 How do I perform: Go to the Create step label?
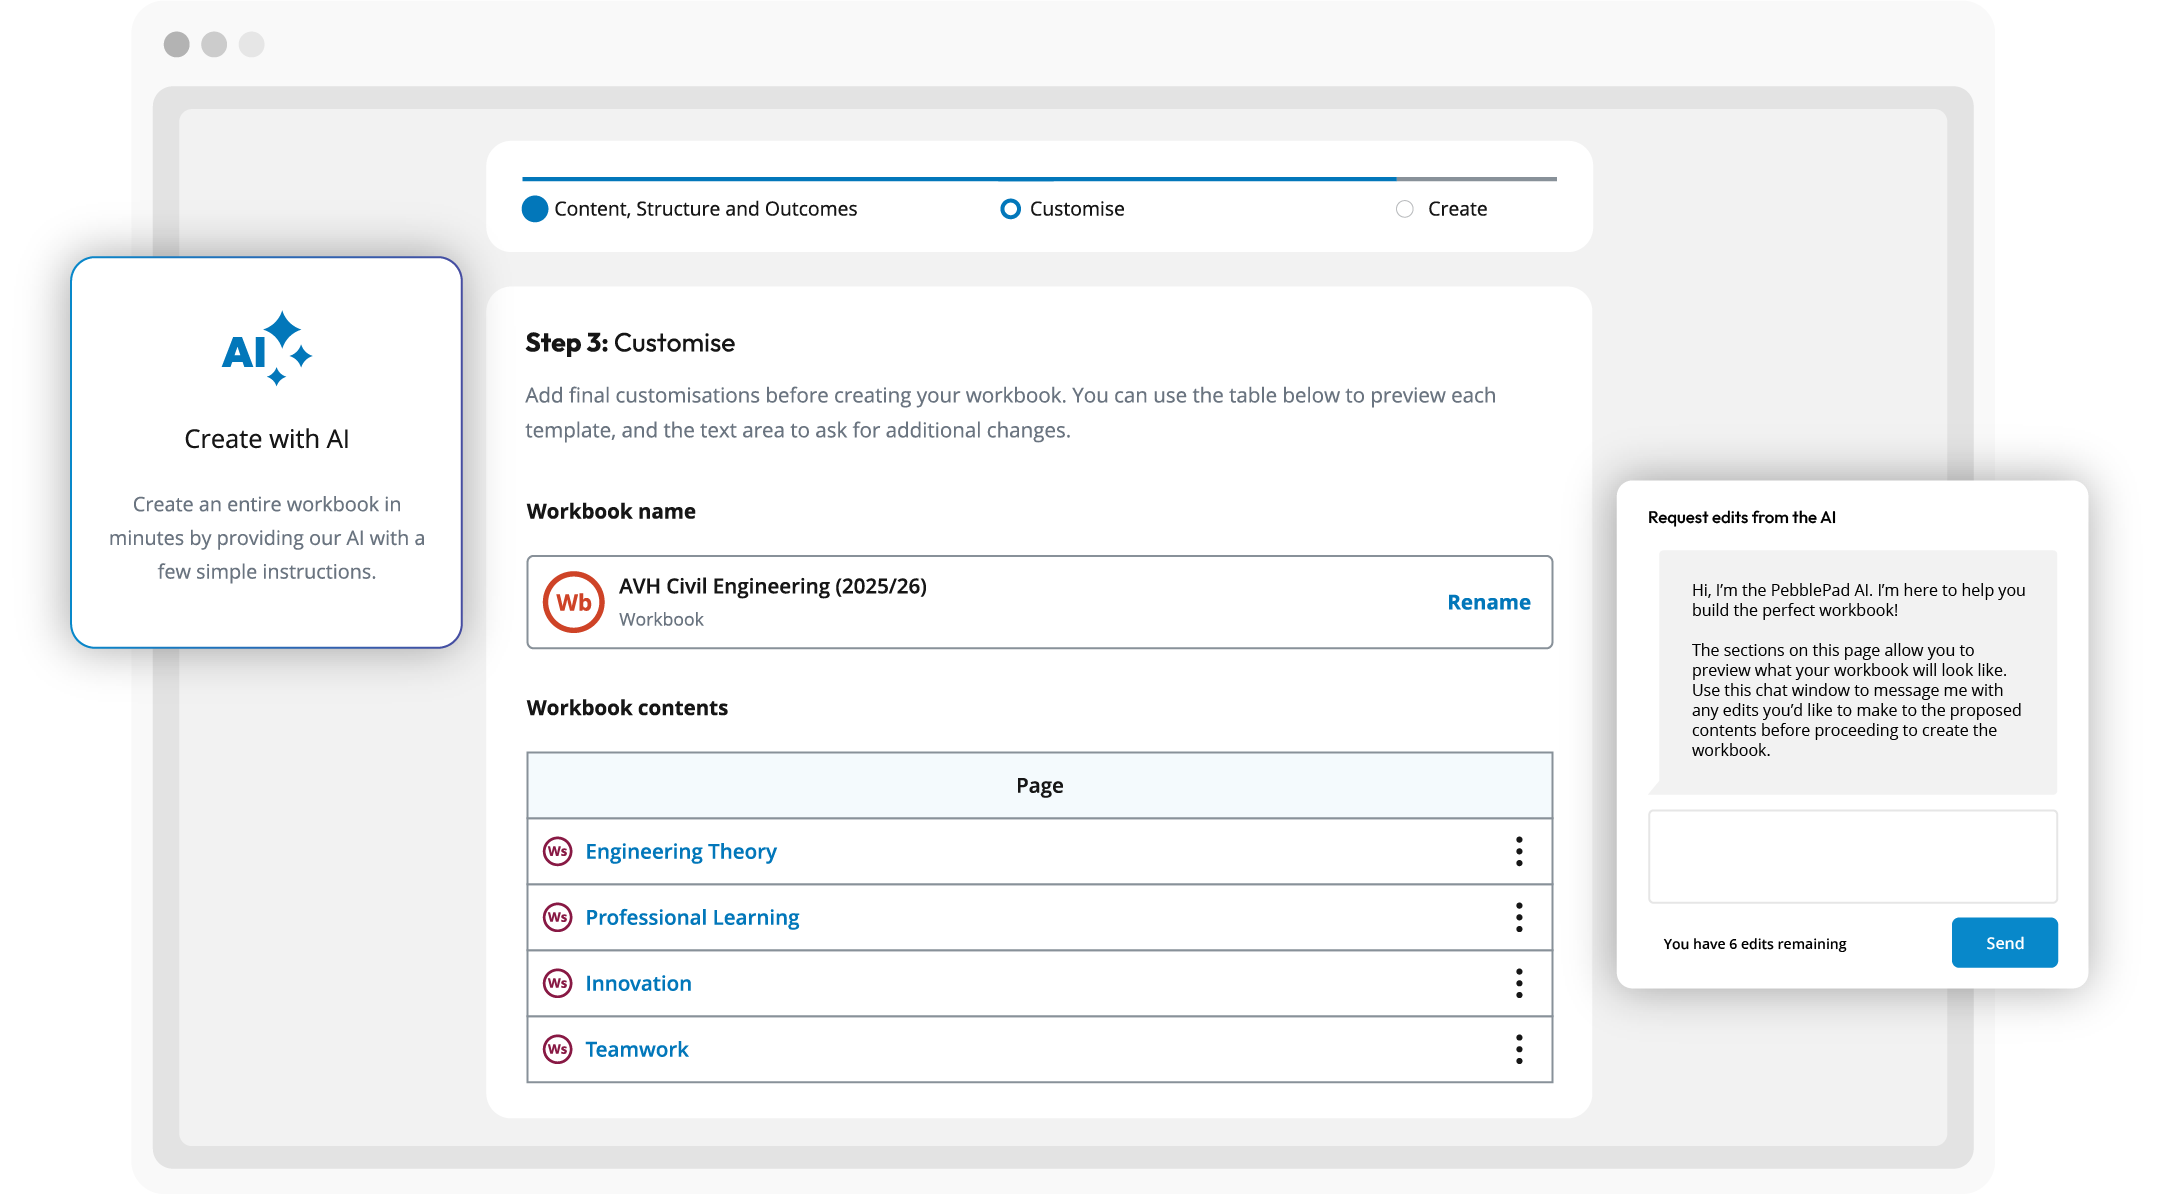coord(1457,209)
